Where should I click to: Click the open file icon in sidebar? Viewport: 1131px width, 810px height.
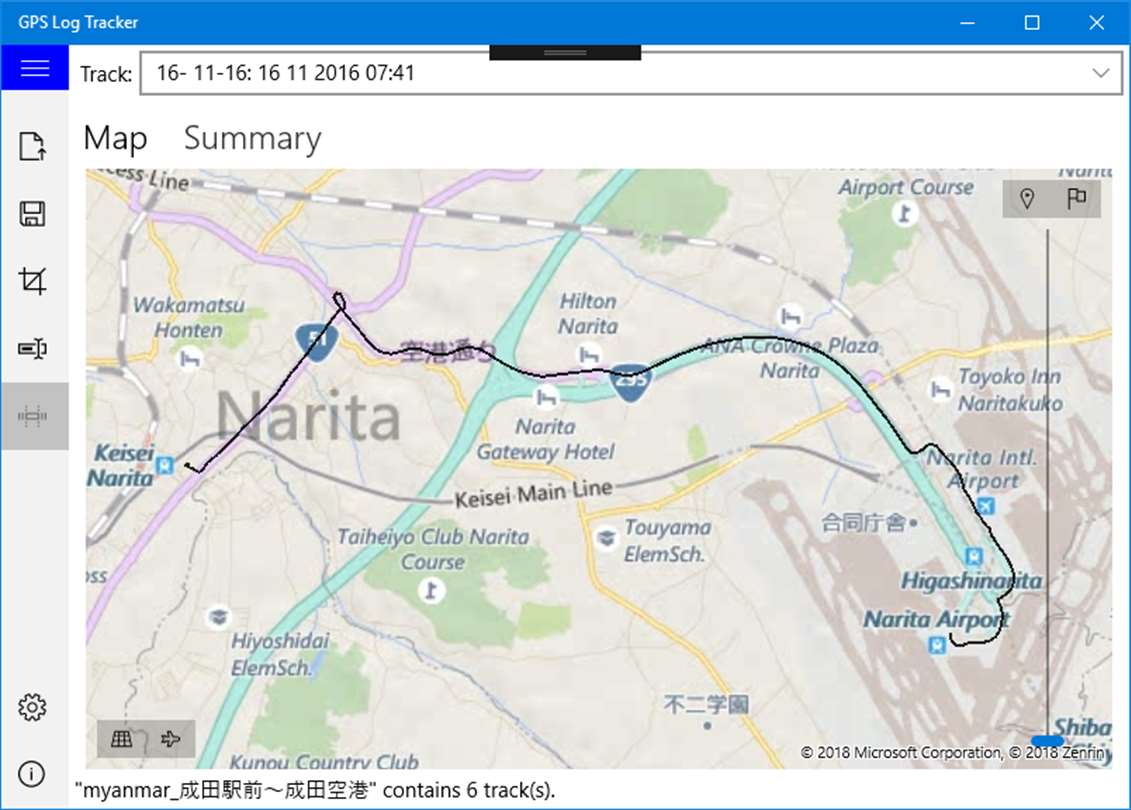[x=33, y=146]
